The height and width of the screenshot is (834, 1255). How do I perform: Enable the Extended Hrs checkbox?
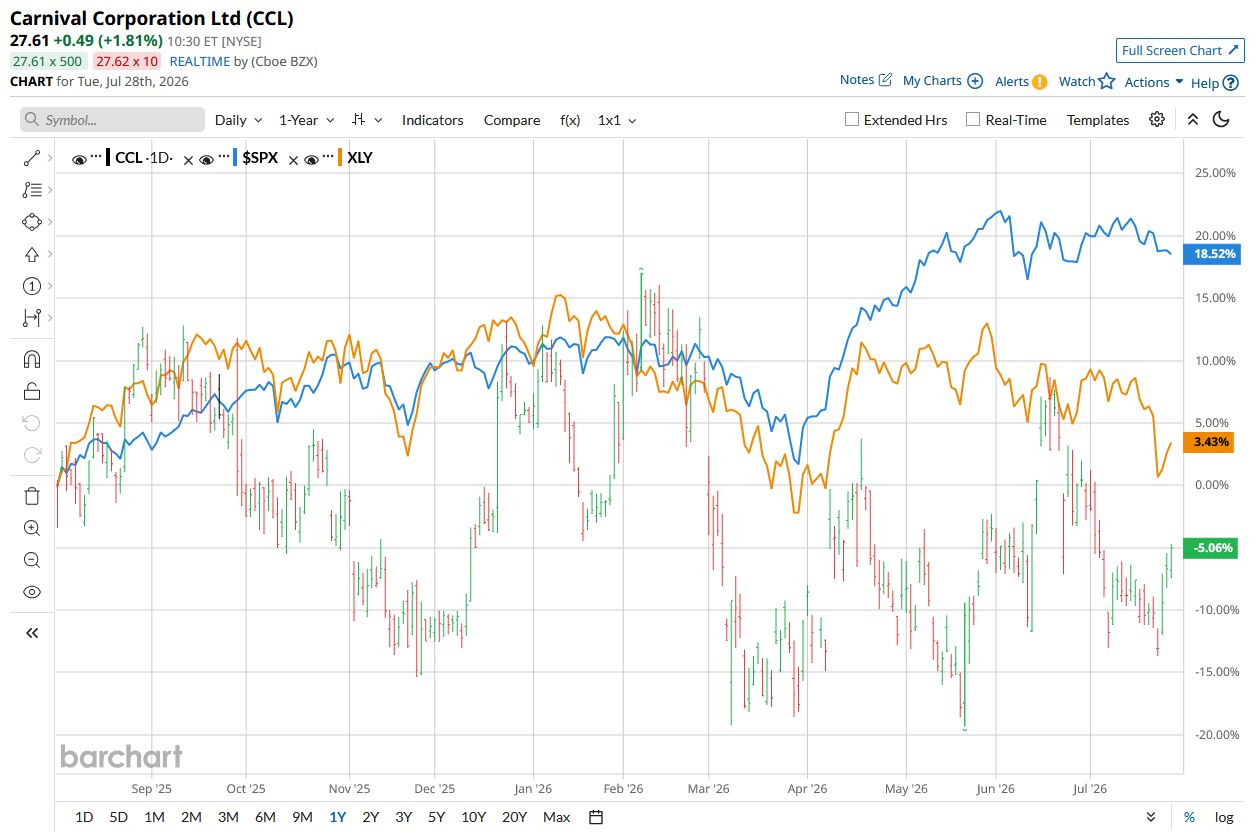pos(852,119)
